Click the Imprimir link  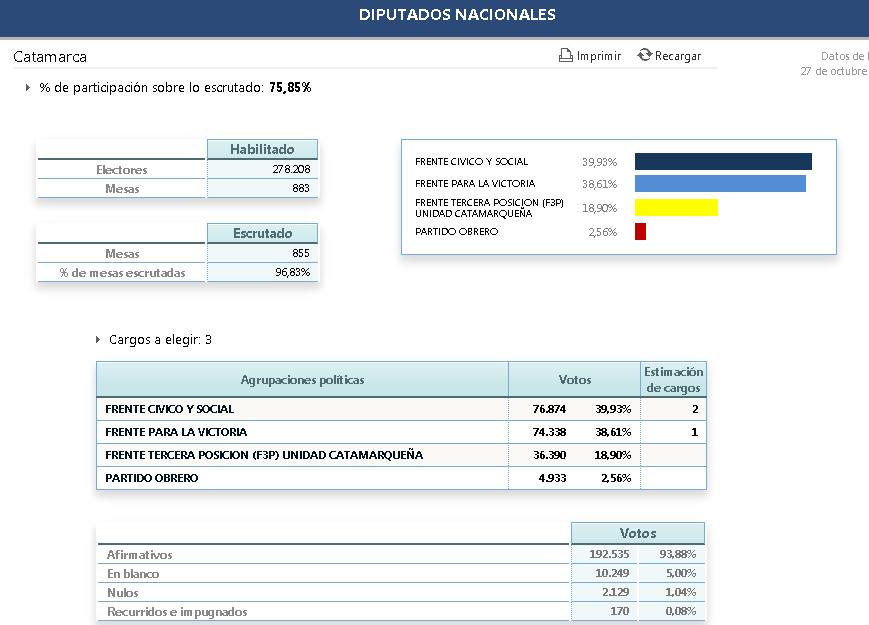(598, 57)
